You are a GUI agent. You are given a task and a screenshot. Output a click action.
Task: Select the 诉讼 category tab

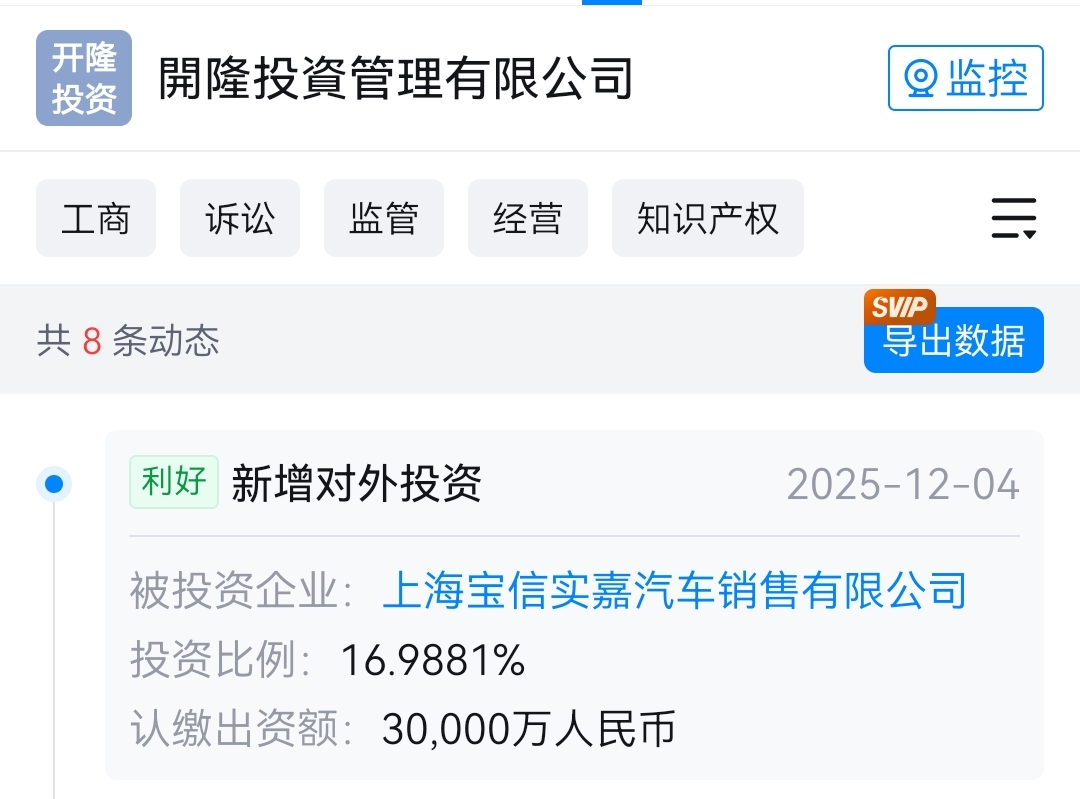240,218
